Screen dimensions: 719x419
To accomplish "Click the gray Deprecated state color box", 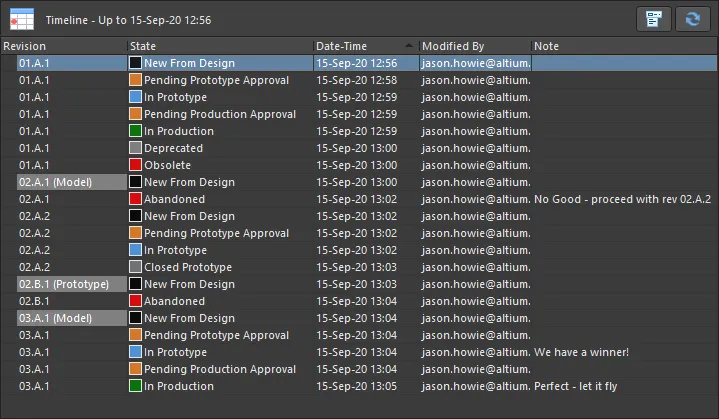I will click(135, 148).
